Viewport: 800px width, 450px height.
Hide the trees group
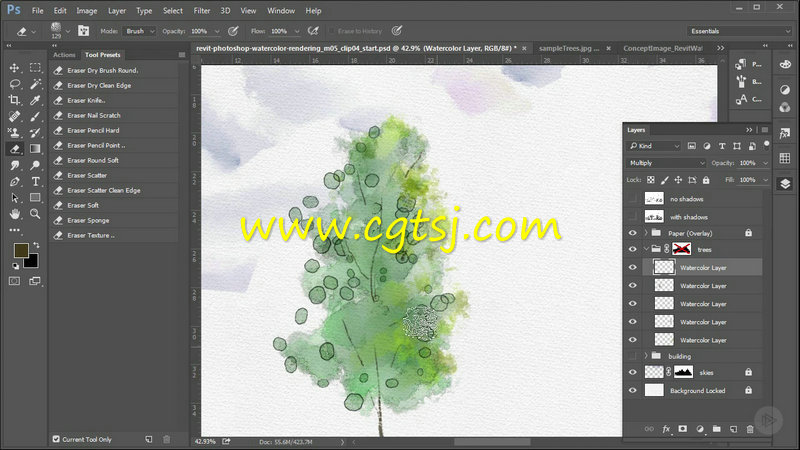[633, 249]
